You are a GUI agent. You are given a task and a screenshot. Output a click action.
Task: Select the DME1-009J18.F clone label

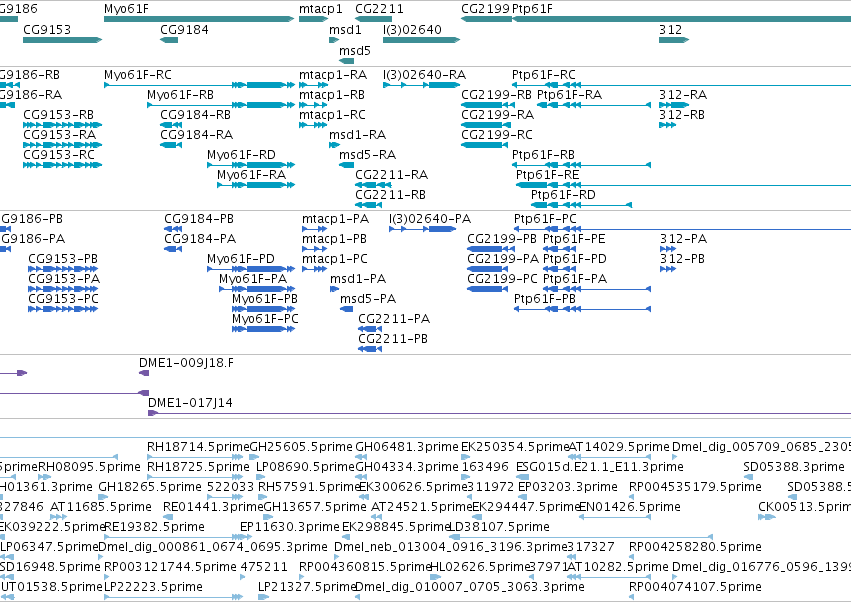click(187, 363)
